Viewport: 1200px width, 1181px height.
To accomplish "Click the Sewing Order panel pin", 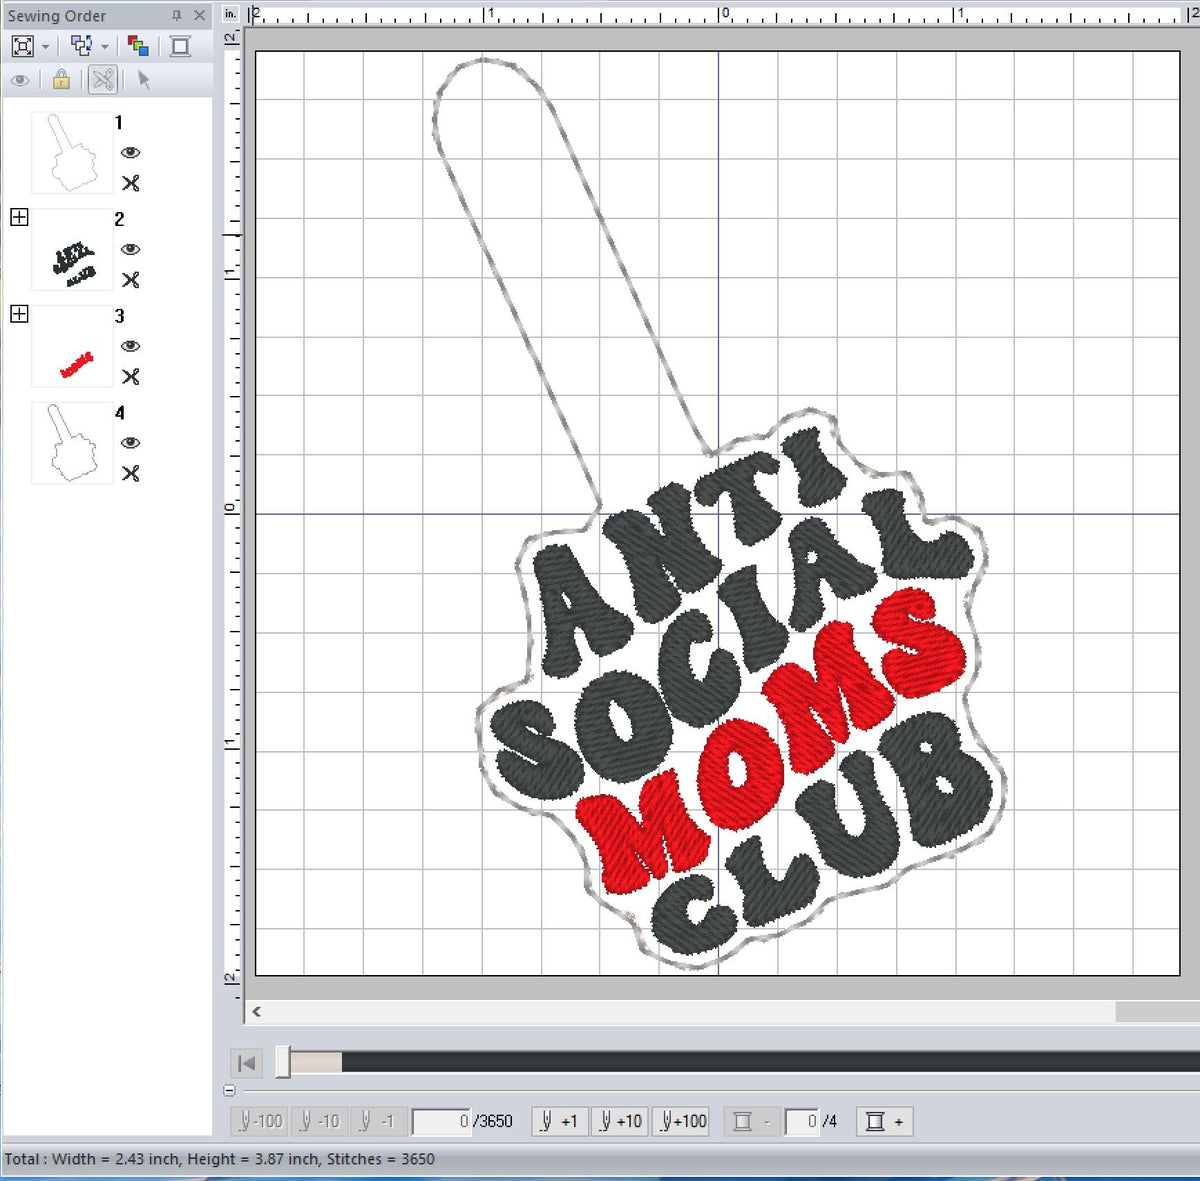I will pos(175,15).
